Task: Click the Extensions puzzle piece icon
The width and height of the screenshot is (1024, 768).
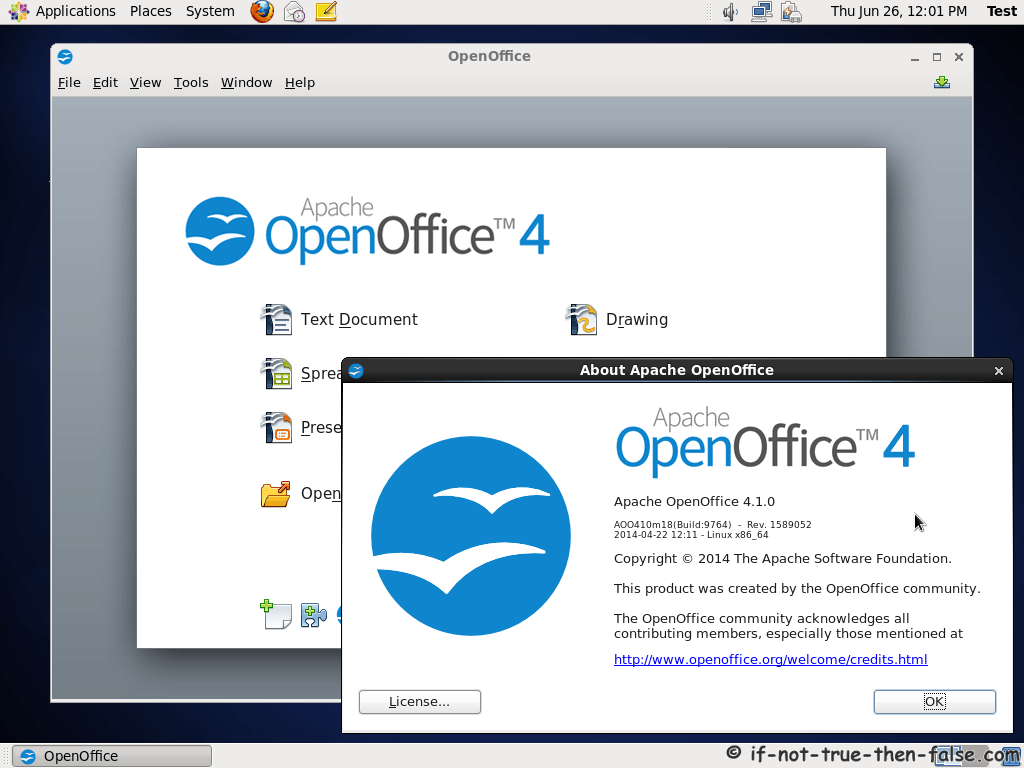Action: click(x=313, y=615)
